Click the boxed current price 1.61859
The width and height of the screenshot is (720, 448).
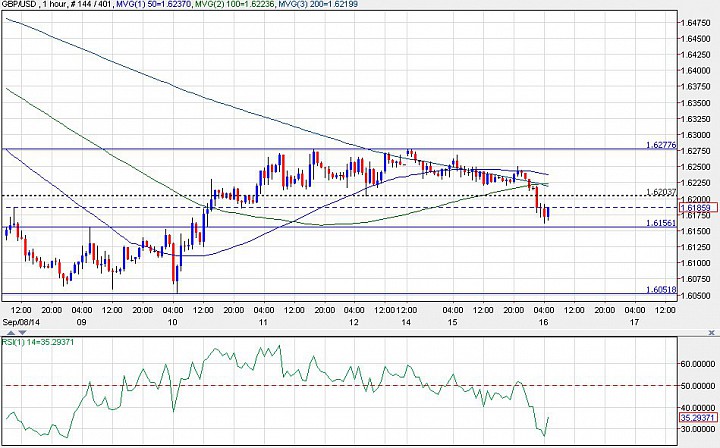[698, 208]
